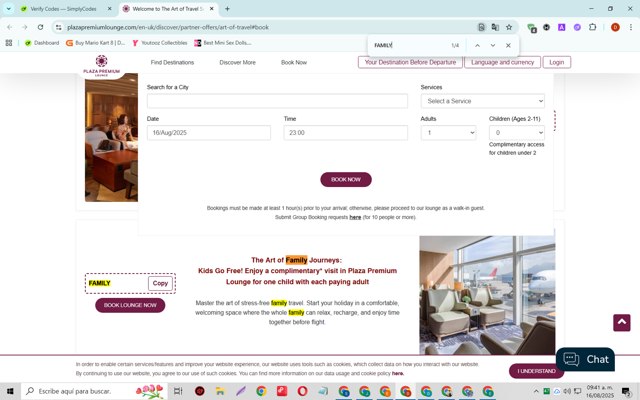Click the Task View taskbar icon
The height and width of the screenshot is (400, 640).
(178, 391)
